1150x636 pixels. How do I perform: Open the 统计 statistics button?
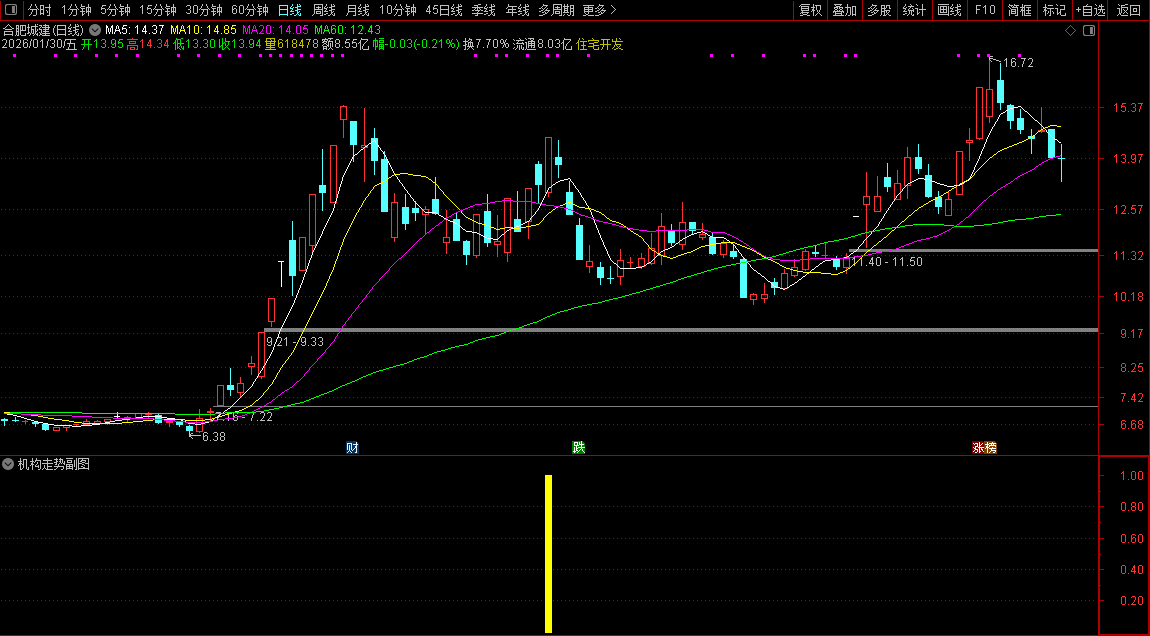click(914, 10)
